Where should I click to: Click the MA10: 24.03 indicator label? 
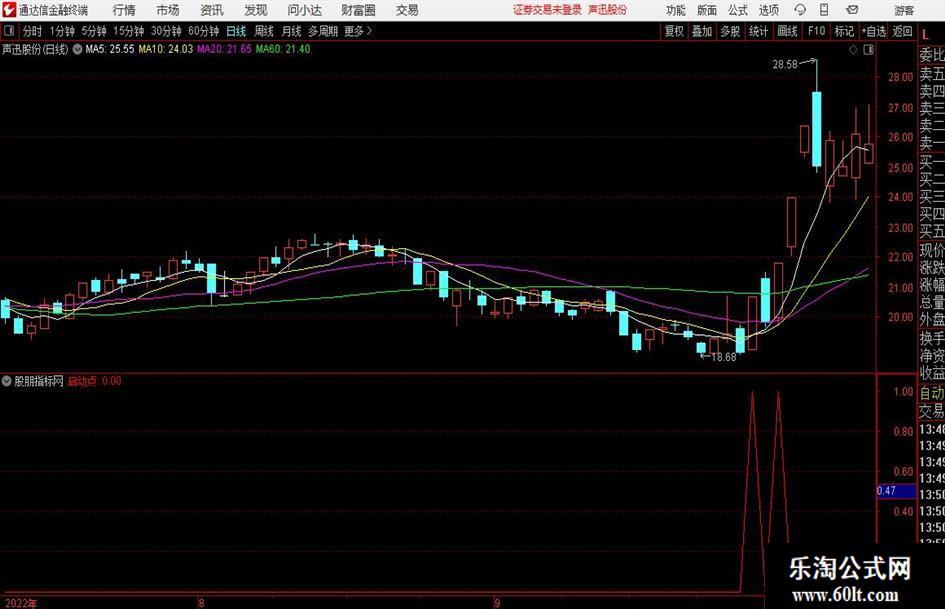(x=166, y=49)
